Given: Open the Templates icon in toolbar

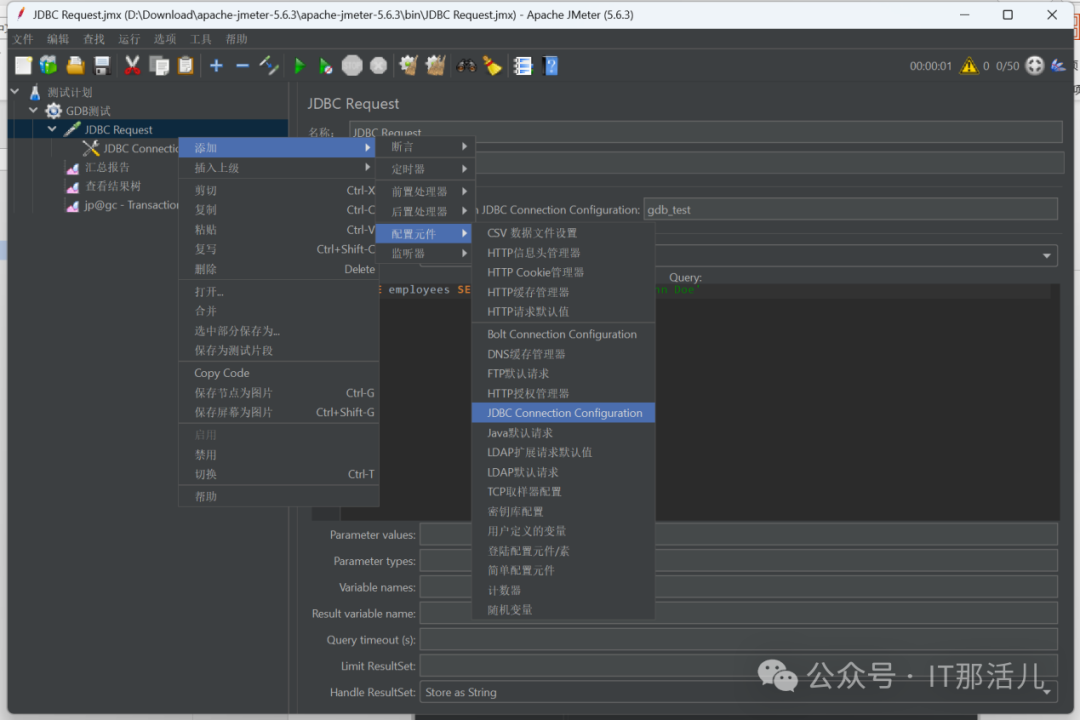Looking at the screenshot, I should pyautogui.click(x=49, y=65).
